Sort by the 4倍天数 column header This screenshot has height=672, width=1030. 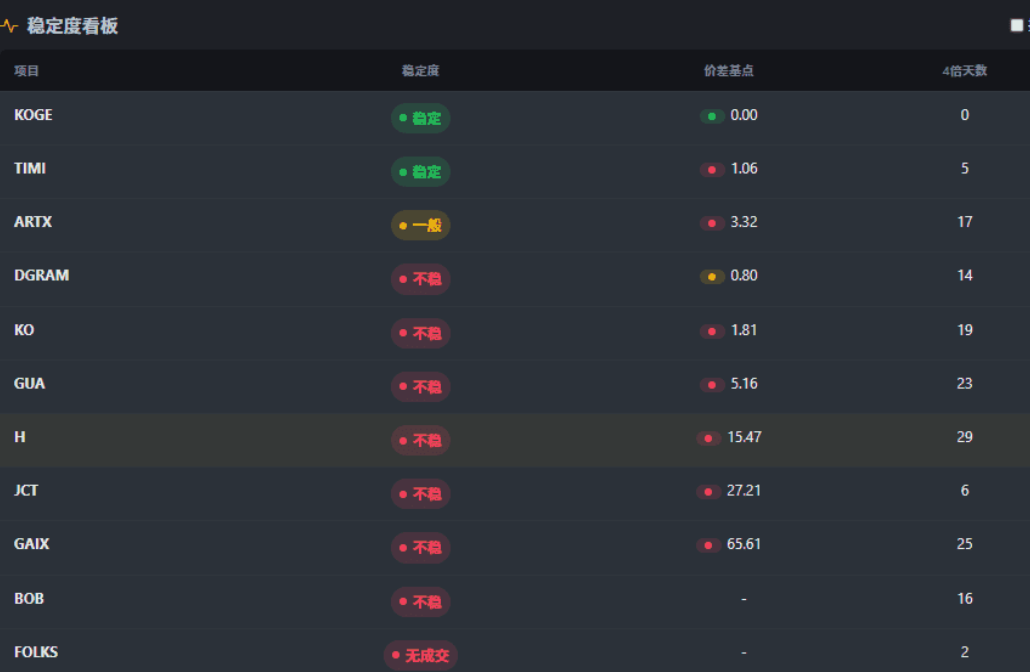[964, 71]
